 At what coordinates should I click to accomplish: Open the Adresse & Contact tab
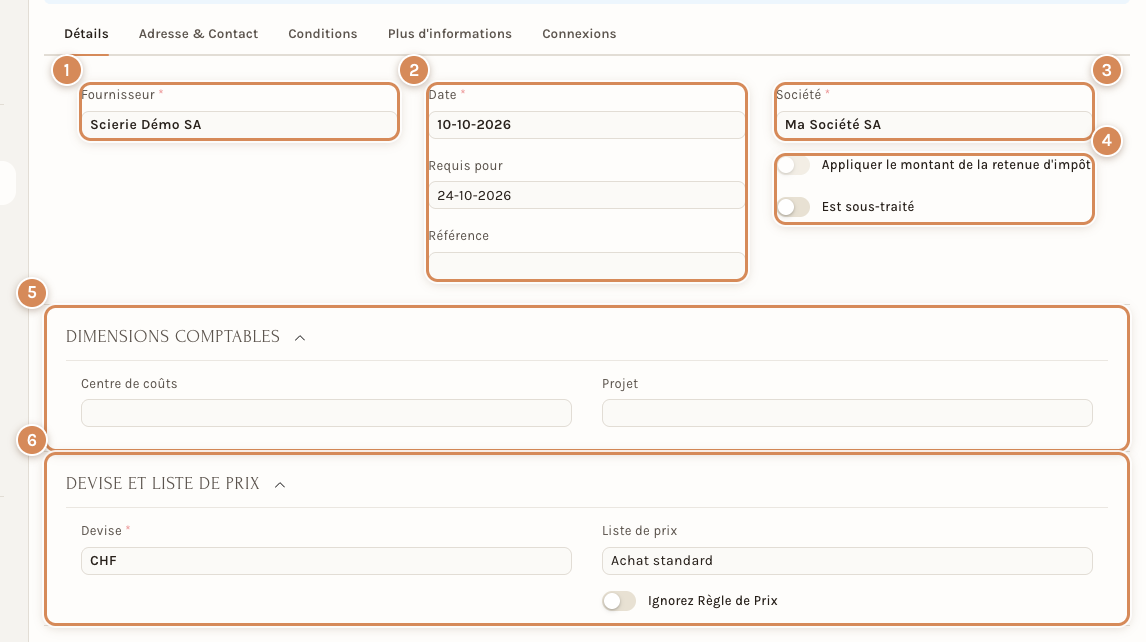coord(198,34)
